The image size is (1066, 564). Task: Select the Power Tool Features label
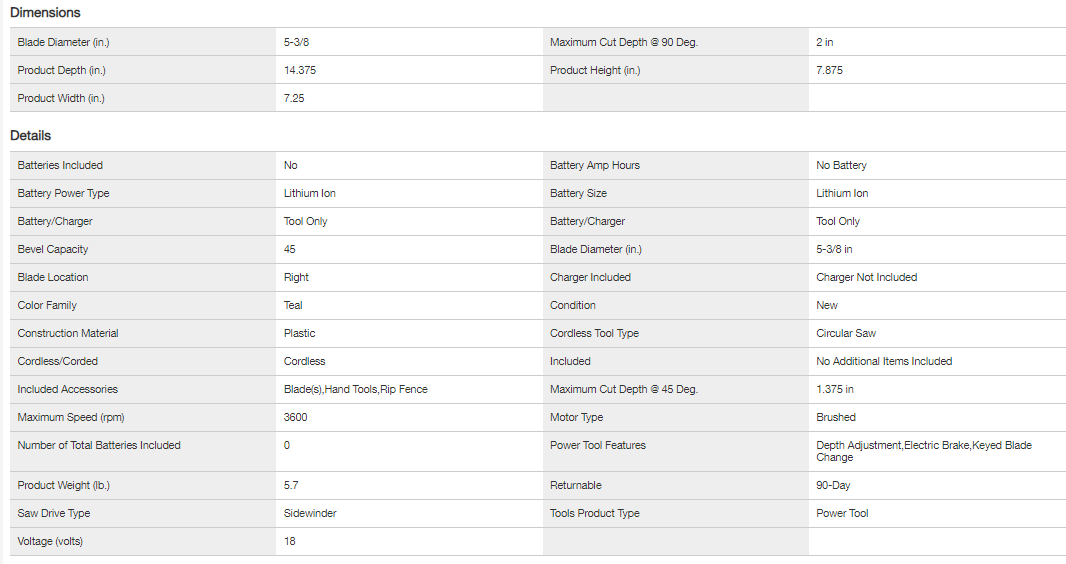598,445
